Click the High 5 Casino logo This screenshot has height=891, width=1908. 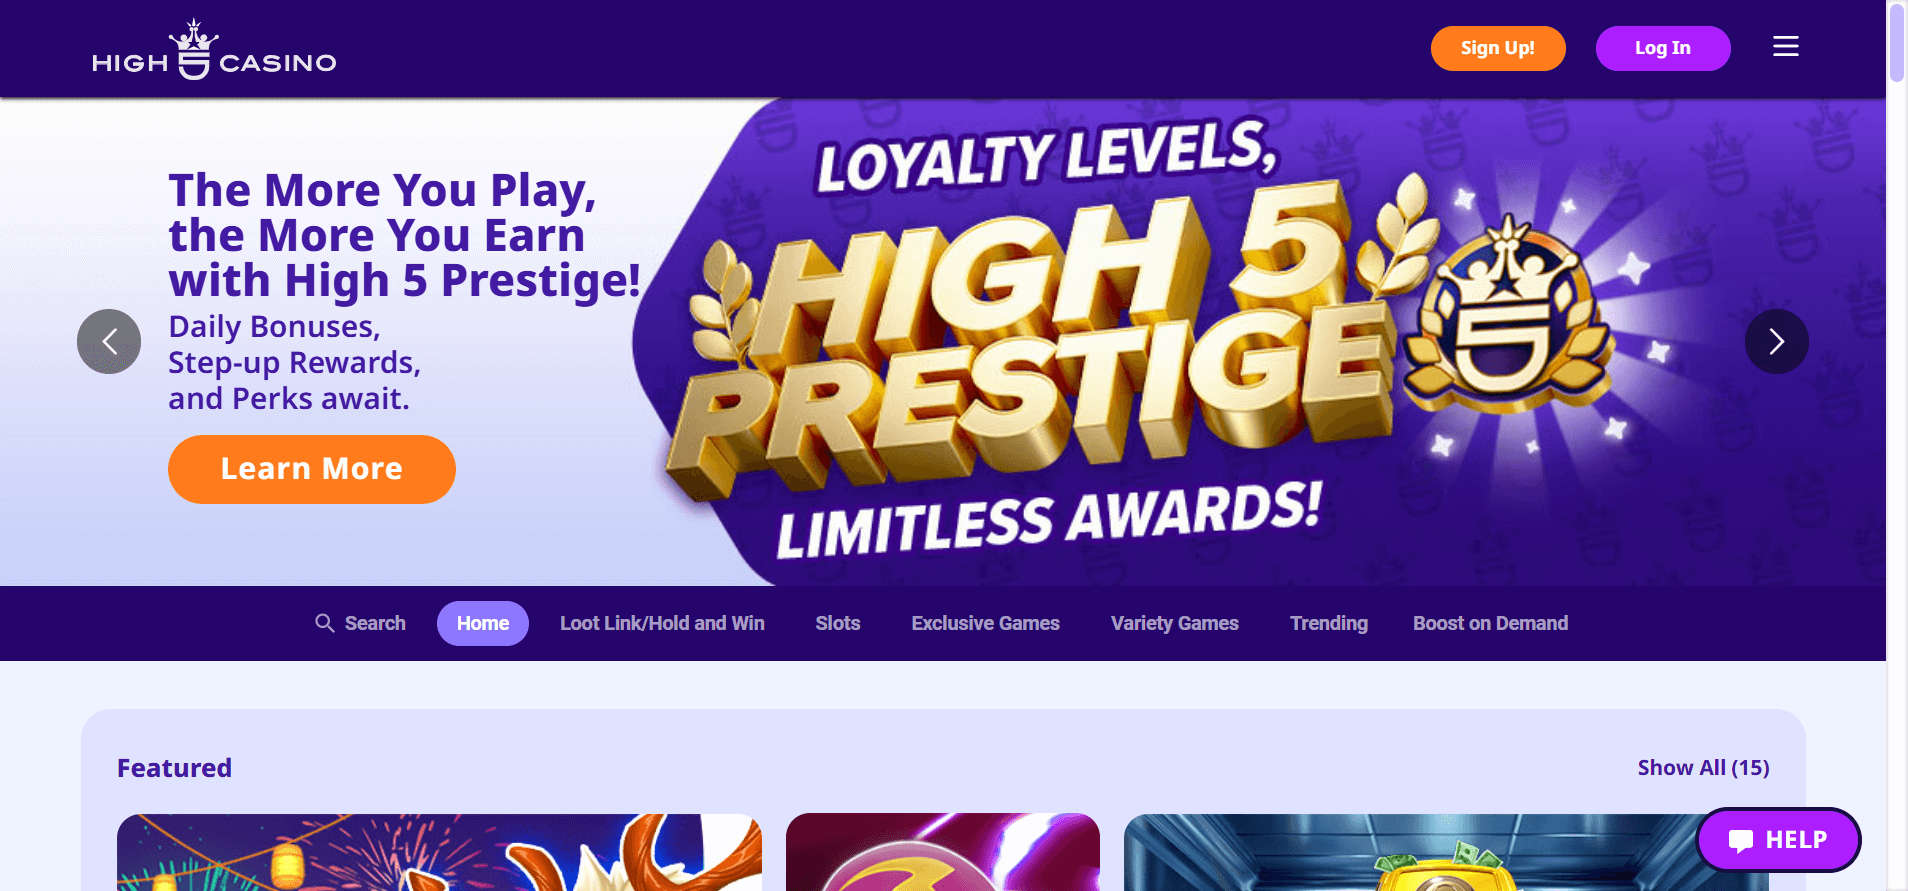pyautogui.click(x=214, y=49)
